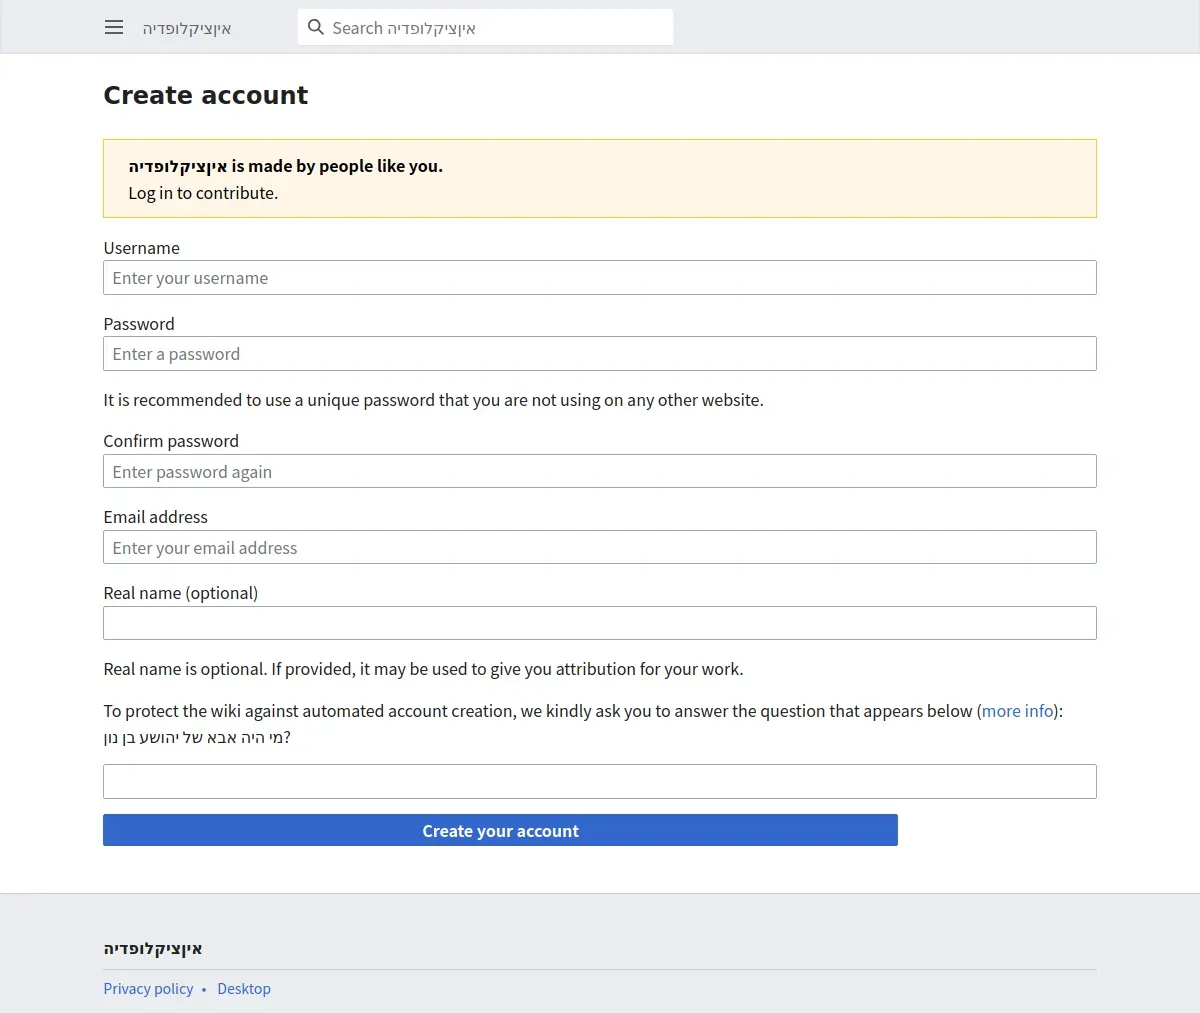The height and width of the screenshot is (1013, 1200).
Task: Click the 'Enter your email address' field
Action: point(599,548)
